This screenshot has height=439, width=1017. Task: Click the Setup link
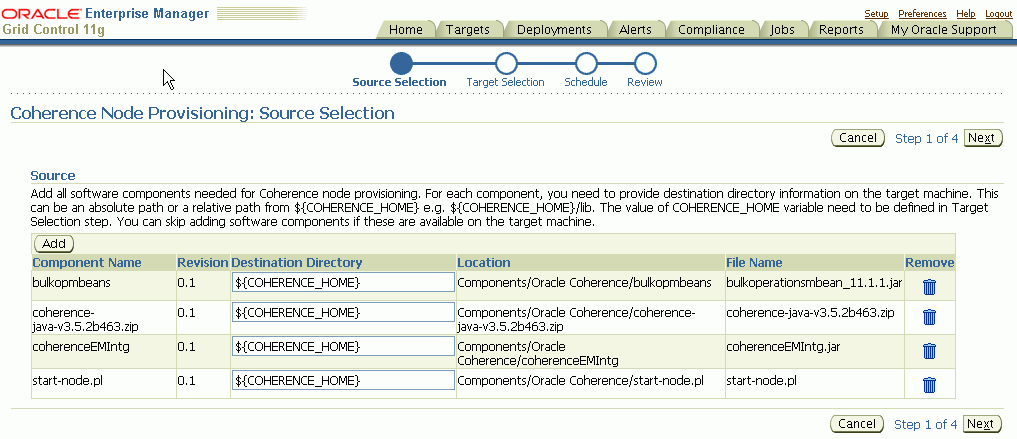[876, 14]
